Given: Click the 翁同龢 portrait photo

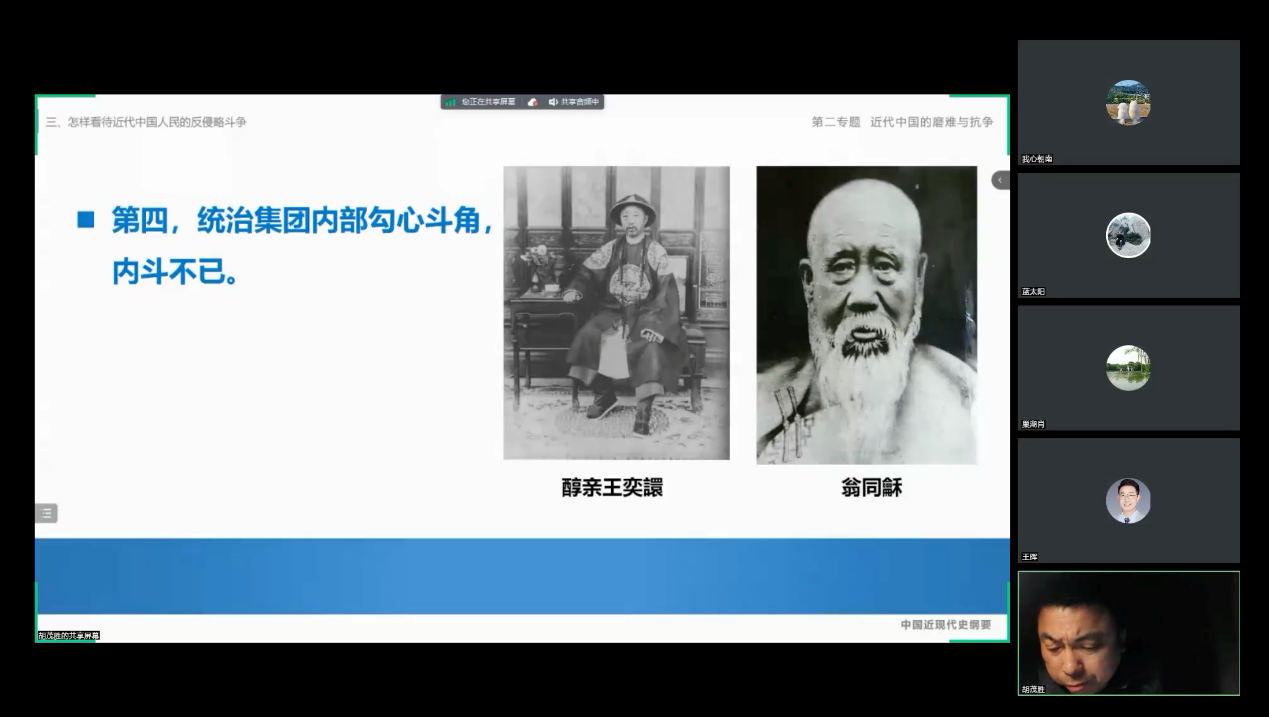Looking at the screenshot, I should pos(866,315).
